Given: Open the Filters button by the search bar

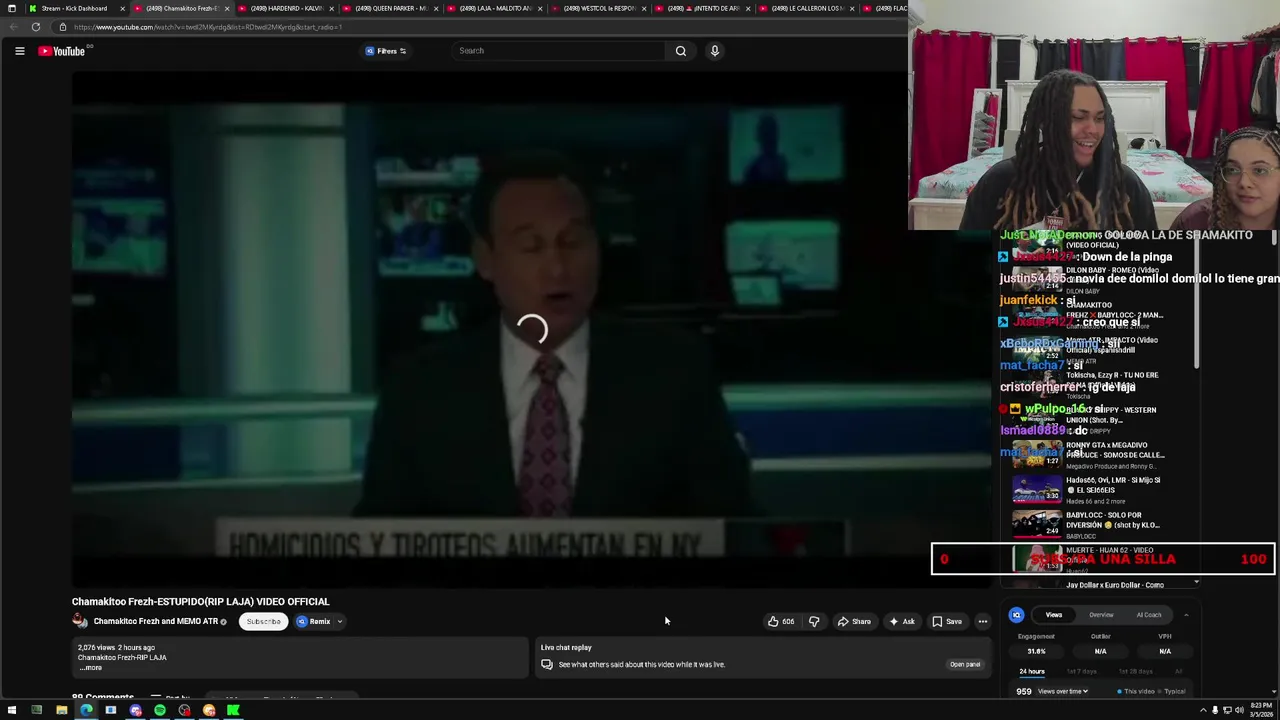Looking at the screenshot, I should coord(386,51).
